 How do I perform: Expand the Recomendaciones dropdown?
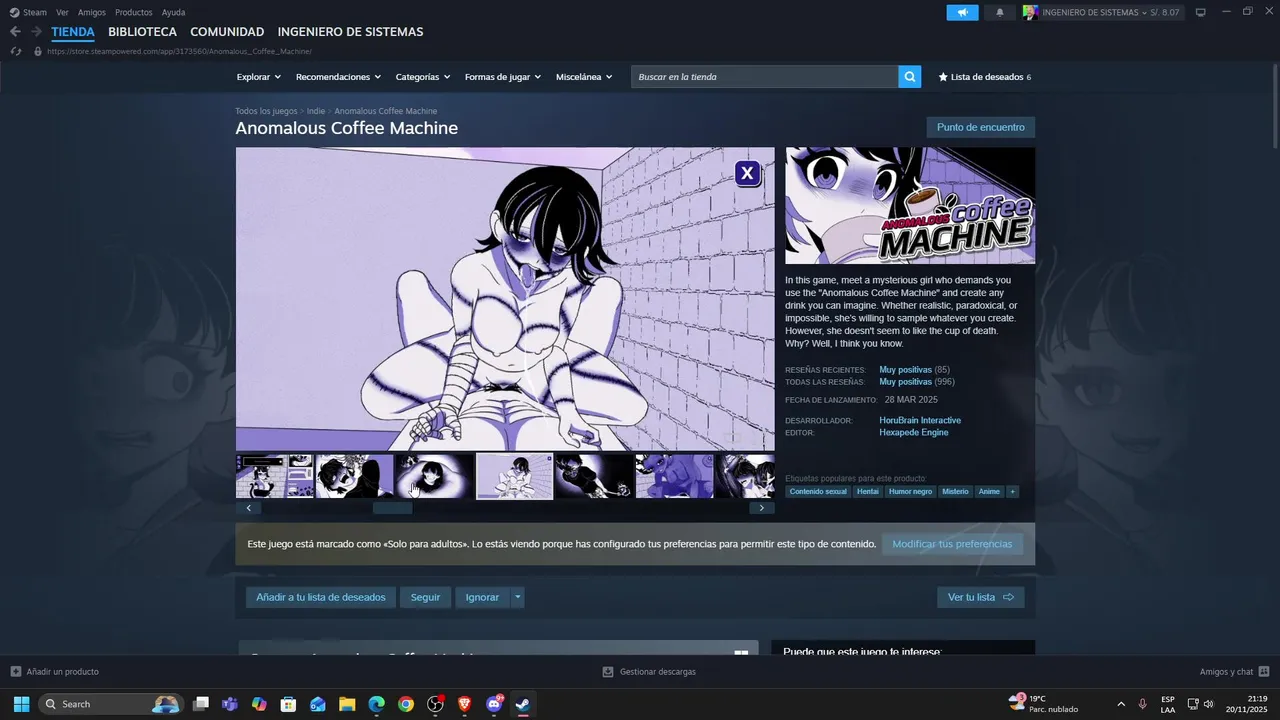[x=338, y=77]
